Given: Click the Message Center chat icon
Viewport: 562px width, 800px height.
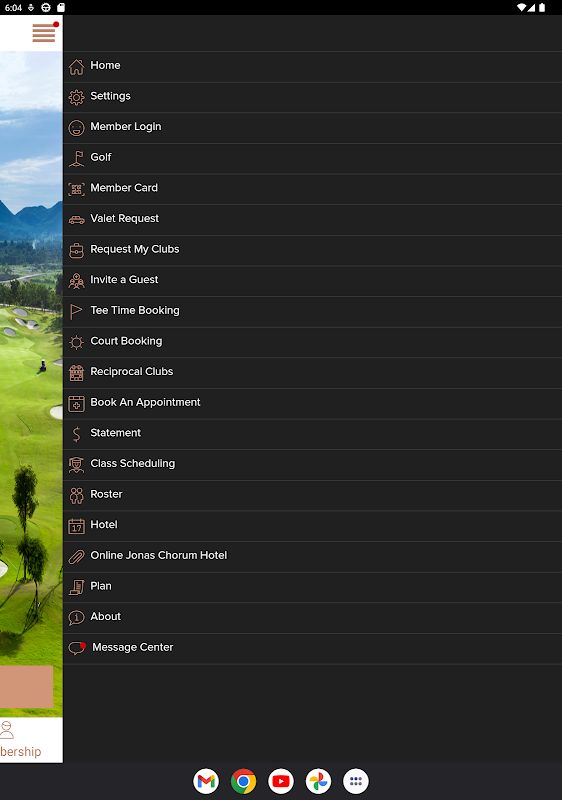Looking at the screenshot, I should coord(76,648).
